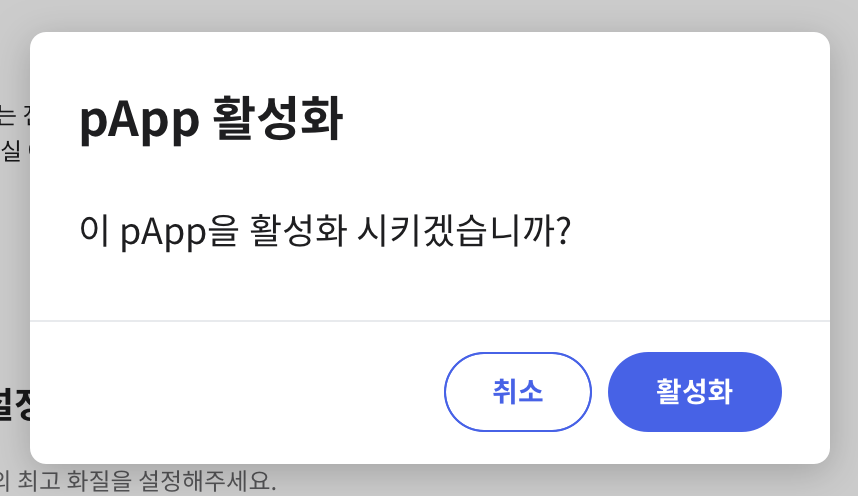The width and height of the screenshot is (858, 496).
Task: Click the word 활성화 in the confirmation question
Action: pos(298,230)
